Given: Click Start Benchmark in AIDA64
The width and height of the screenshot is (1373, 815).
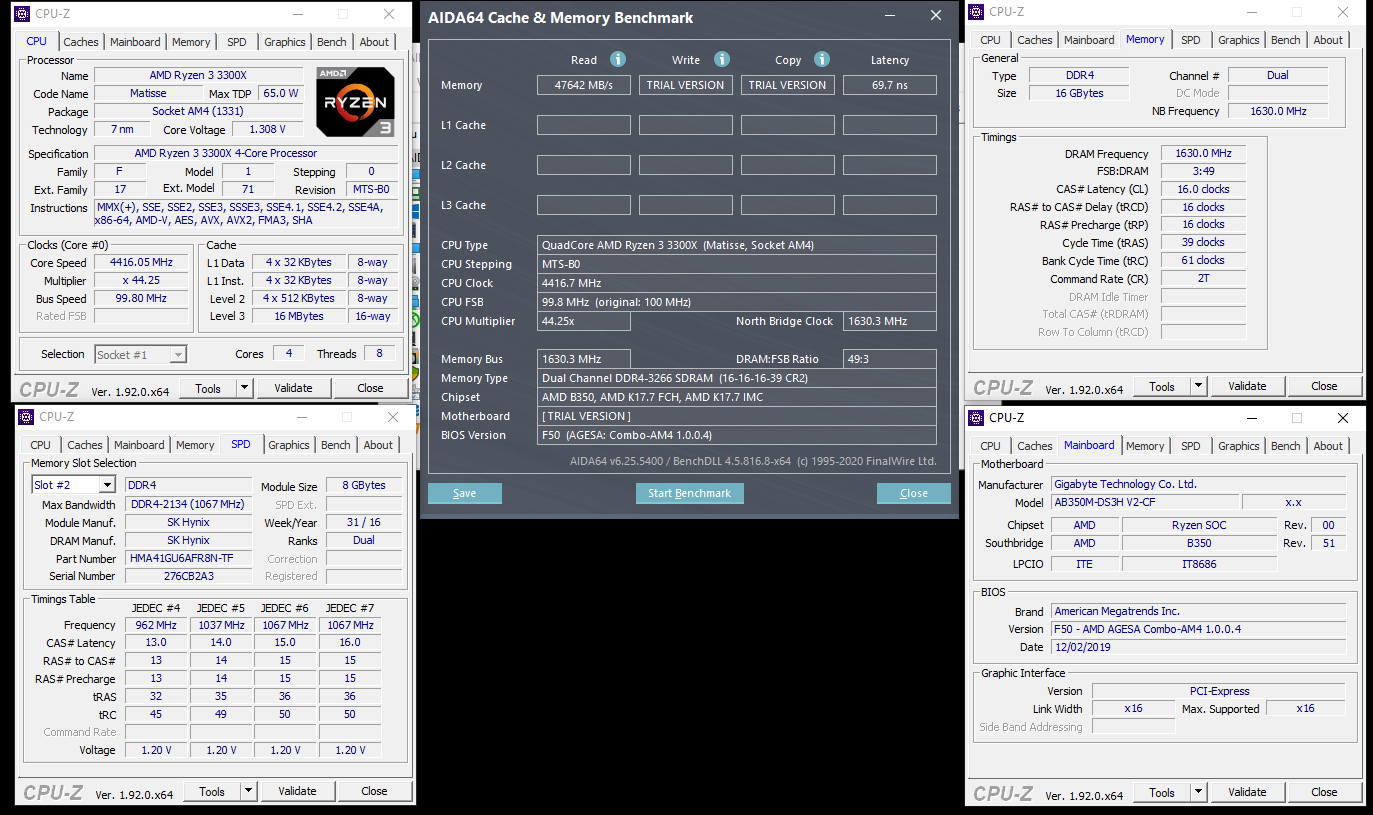Looking at the screenshot, I should click(690, 493).
